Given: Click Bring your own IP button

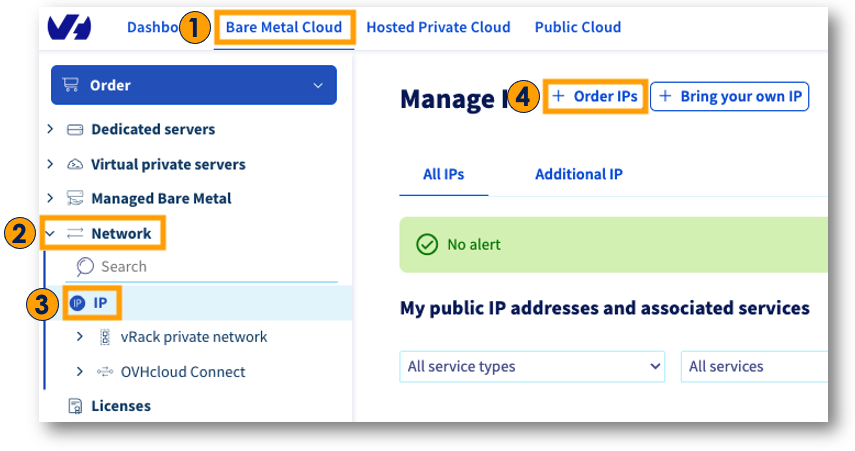Looking at the screenshot, I should coord(730,97).
